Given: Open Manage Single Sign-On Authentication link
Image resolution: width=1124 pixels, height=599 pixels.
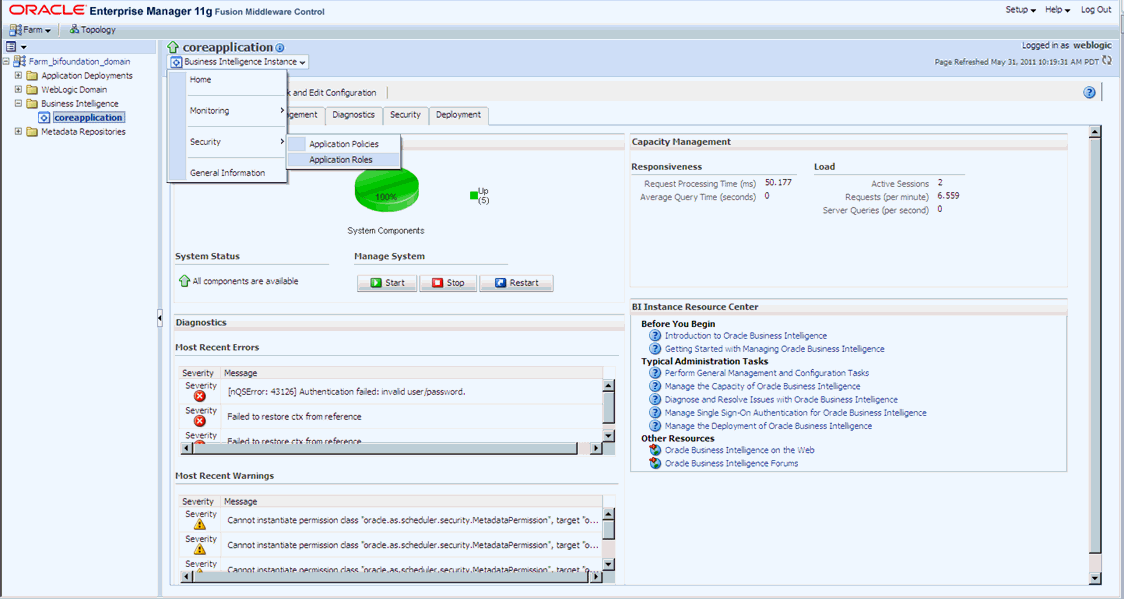Looking at the screenshot, I should [x=795, y=413].
